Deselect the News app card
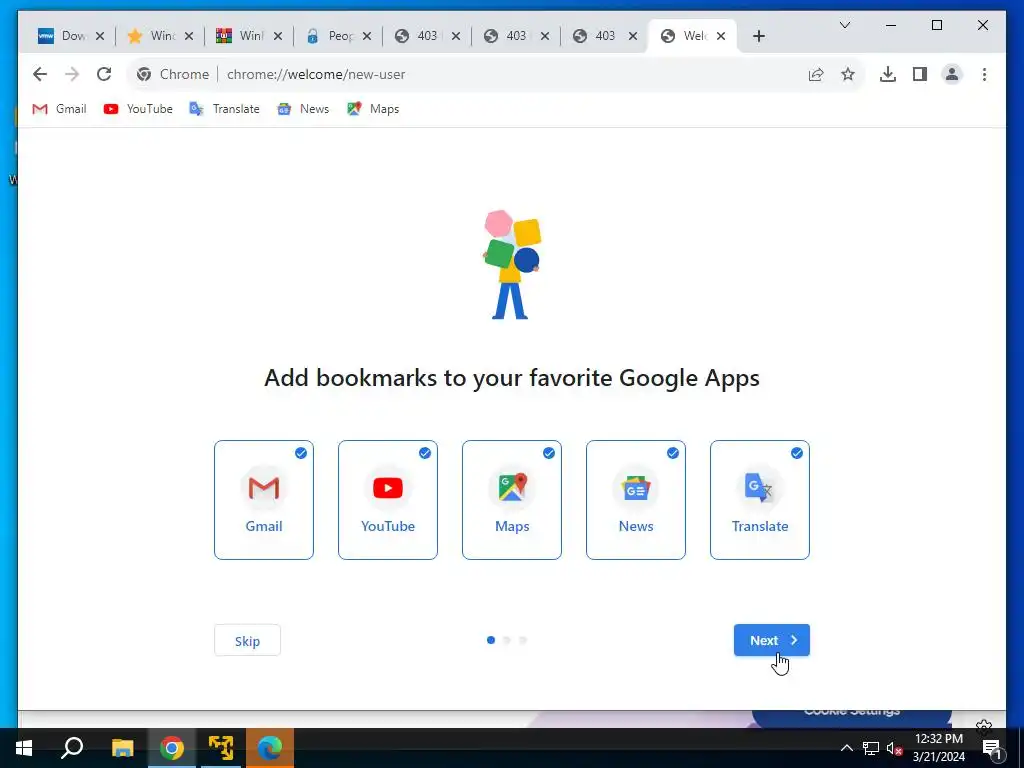 [x=636, y=500]
